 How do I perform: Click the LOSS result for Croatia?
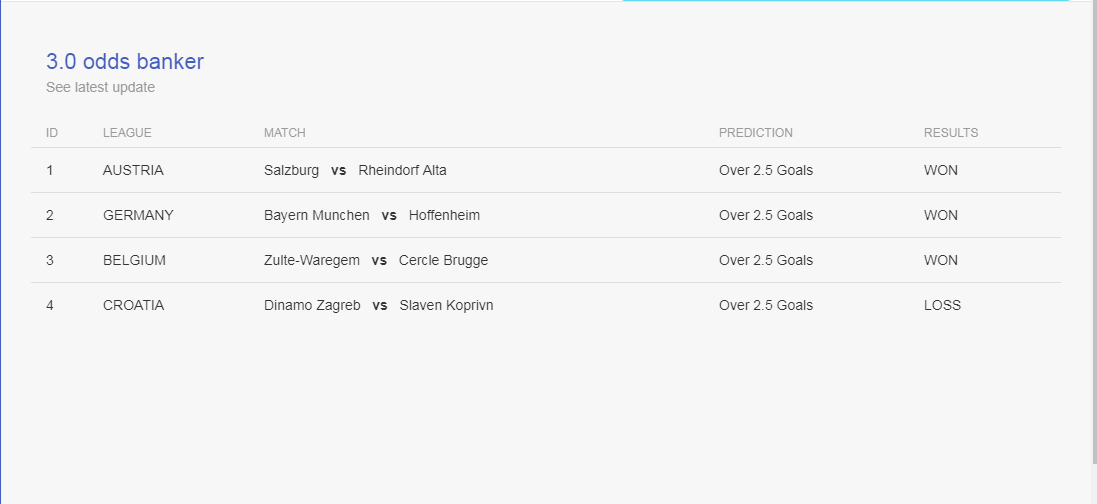tap(942, 305)
